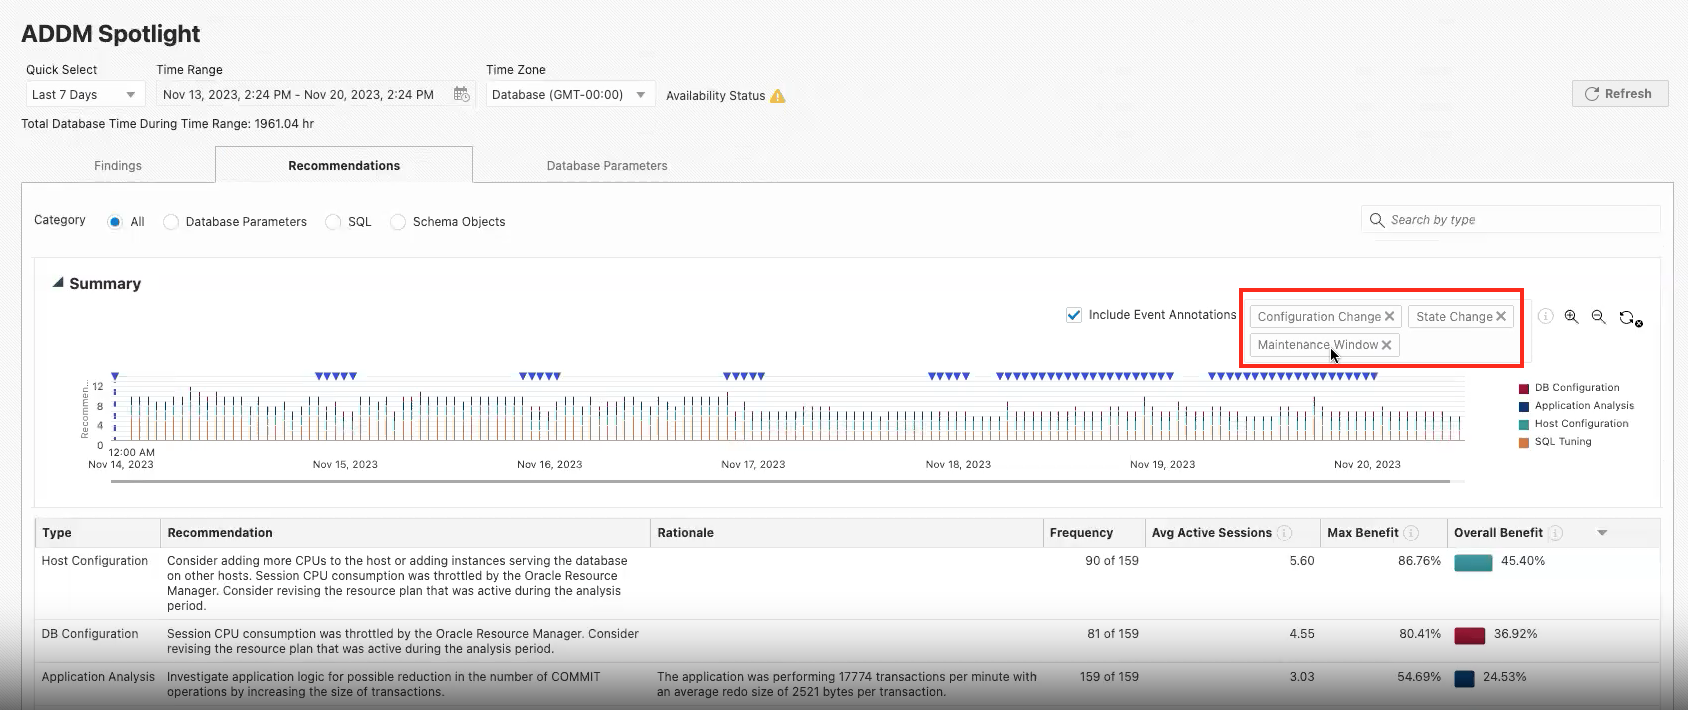
Task: Switch to the Findings tab
Action: pos(118,166)
